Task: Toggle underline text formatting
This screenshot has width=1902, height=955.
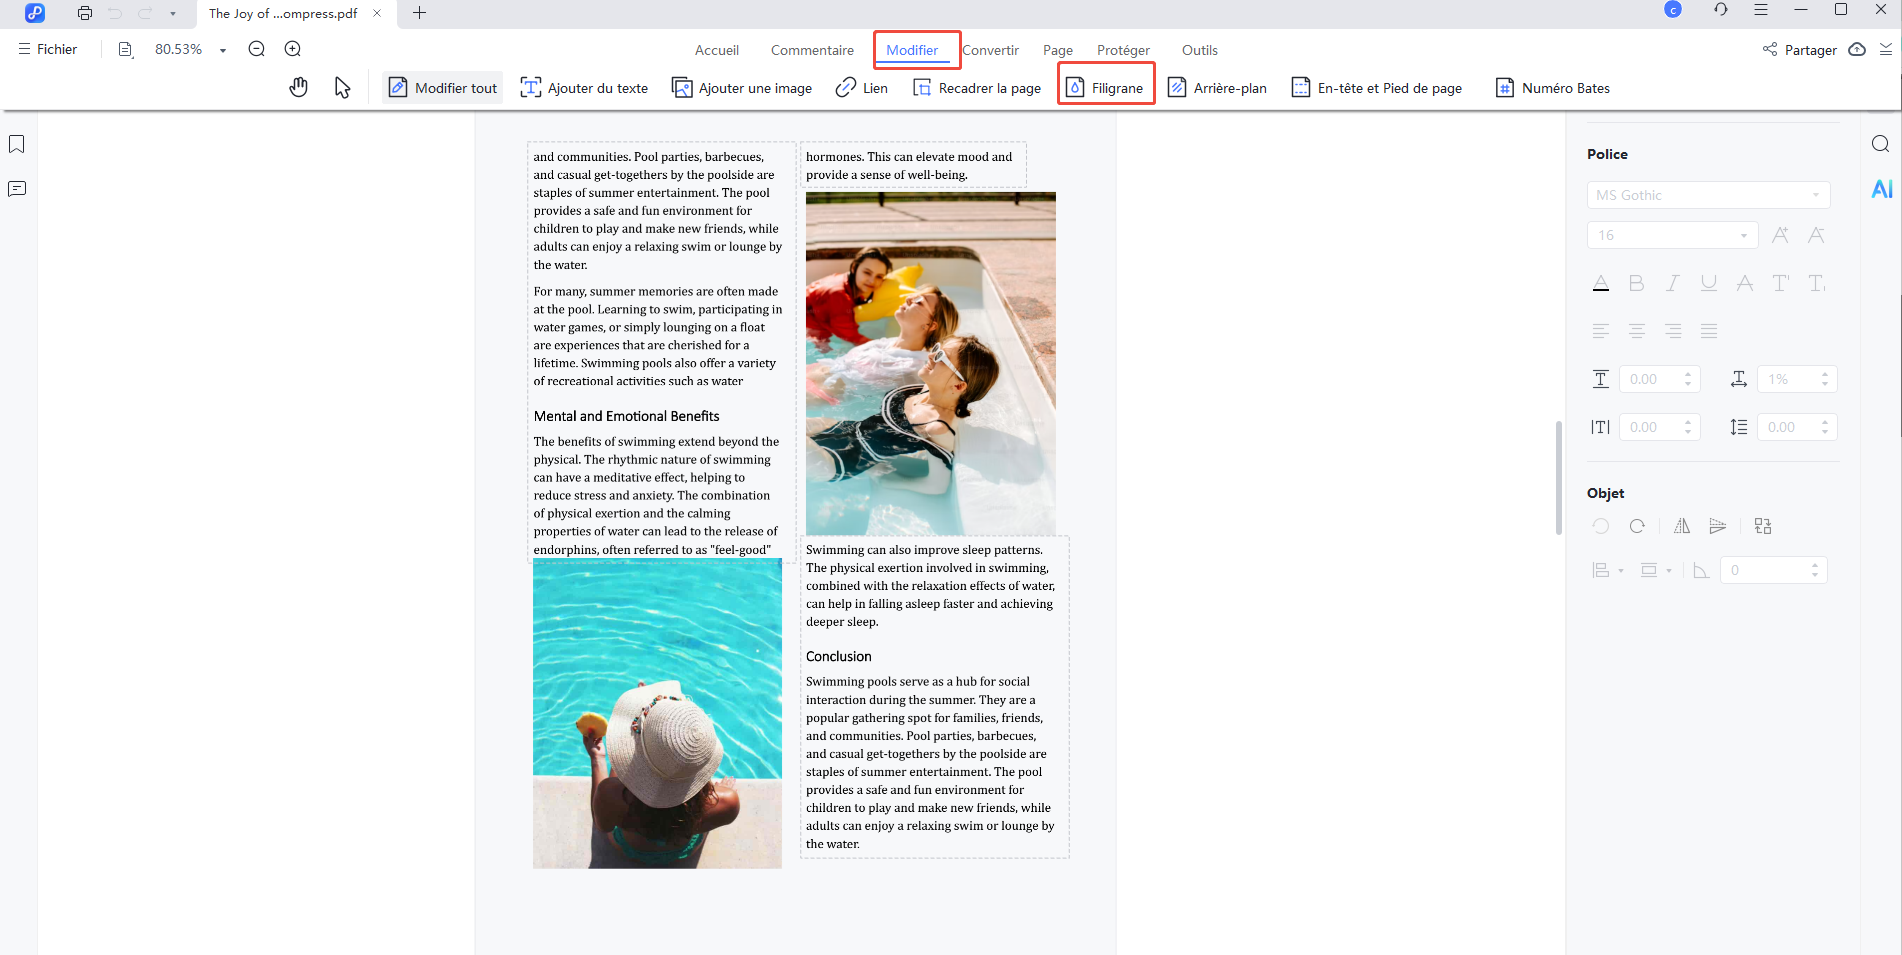Action: tap(1708, 284)
